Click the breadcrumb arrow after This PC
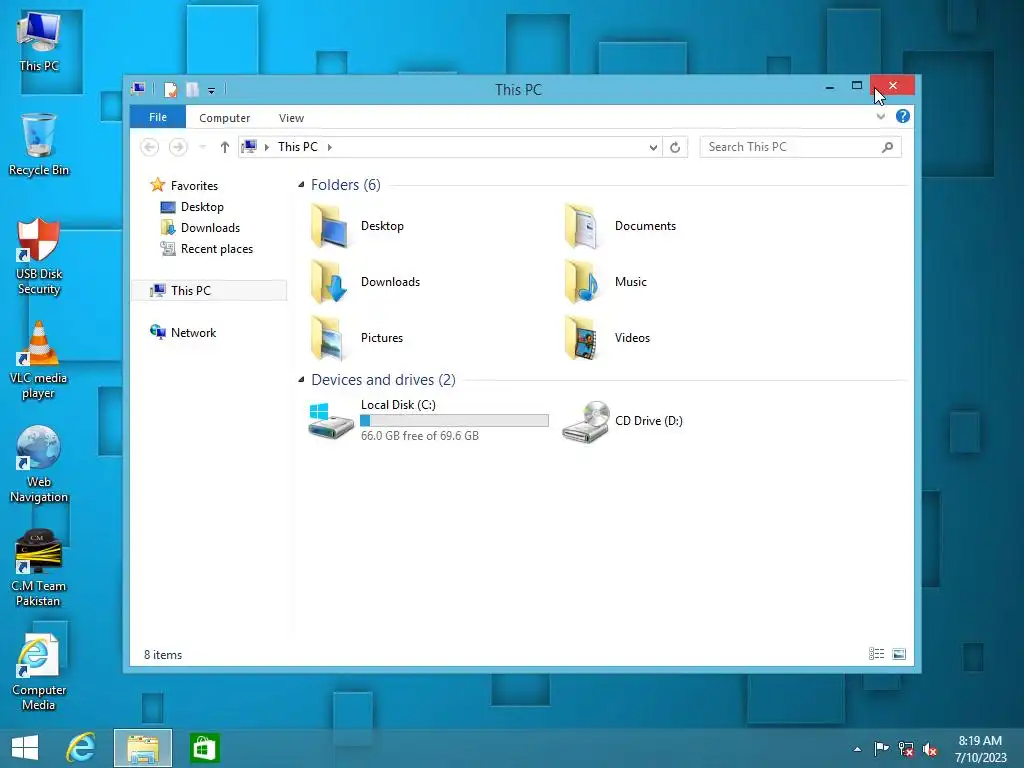Viewport: 1024px width, 768px height. [330, 147]
